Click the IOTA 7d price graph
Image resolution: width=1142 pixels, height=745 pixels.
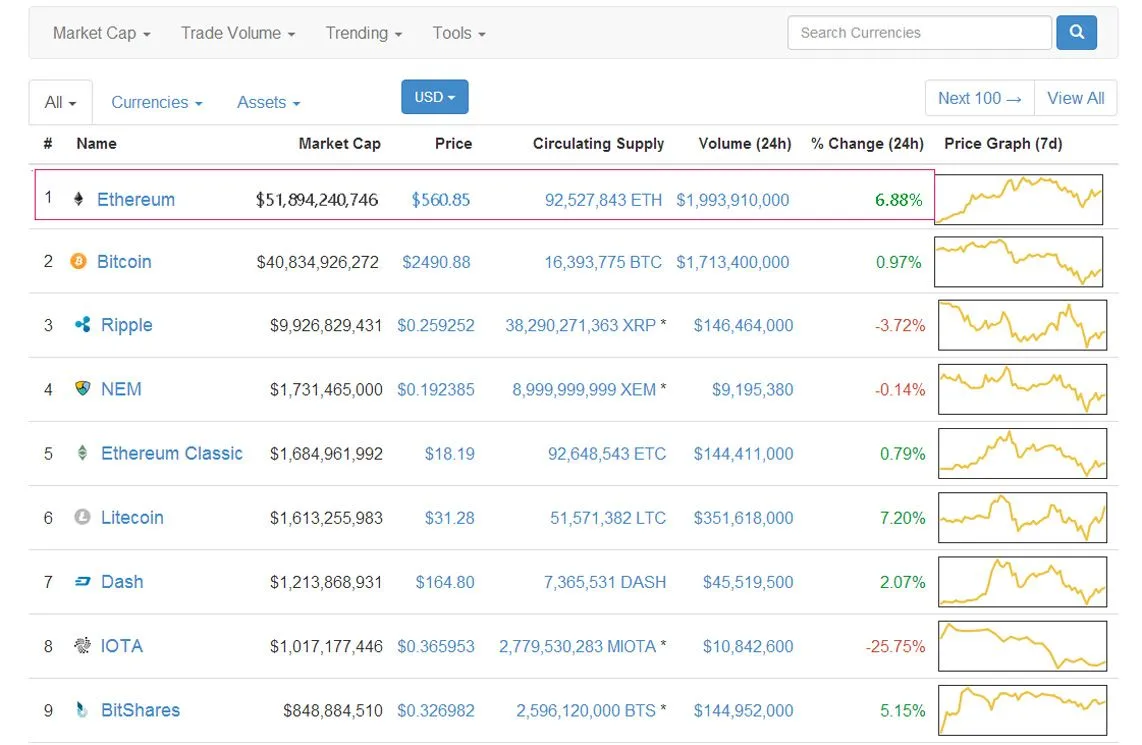(x=1023, y=645)
